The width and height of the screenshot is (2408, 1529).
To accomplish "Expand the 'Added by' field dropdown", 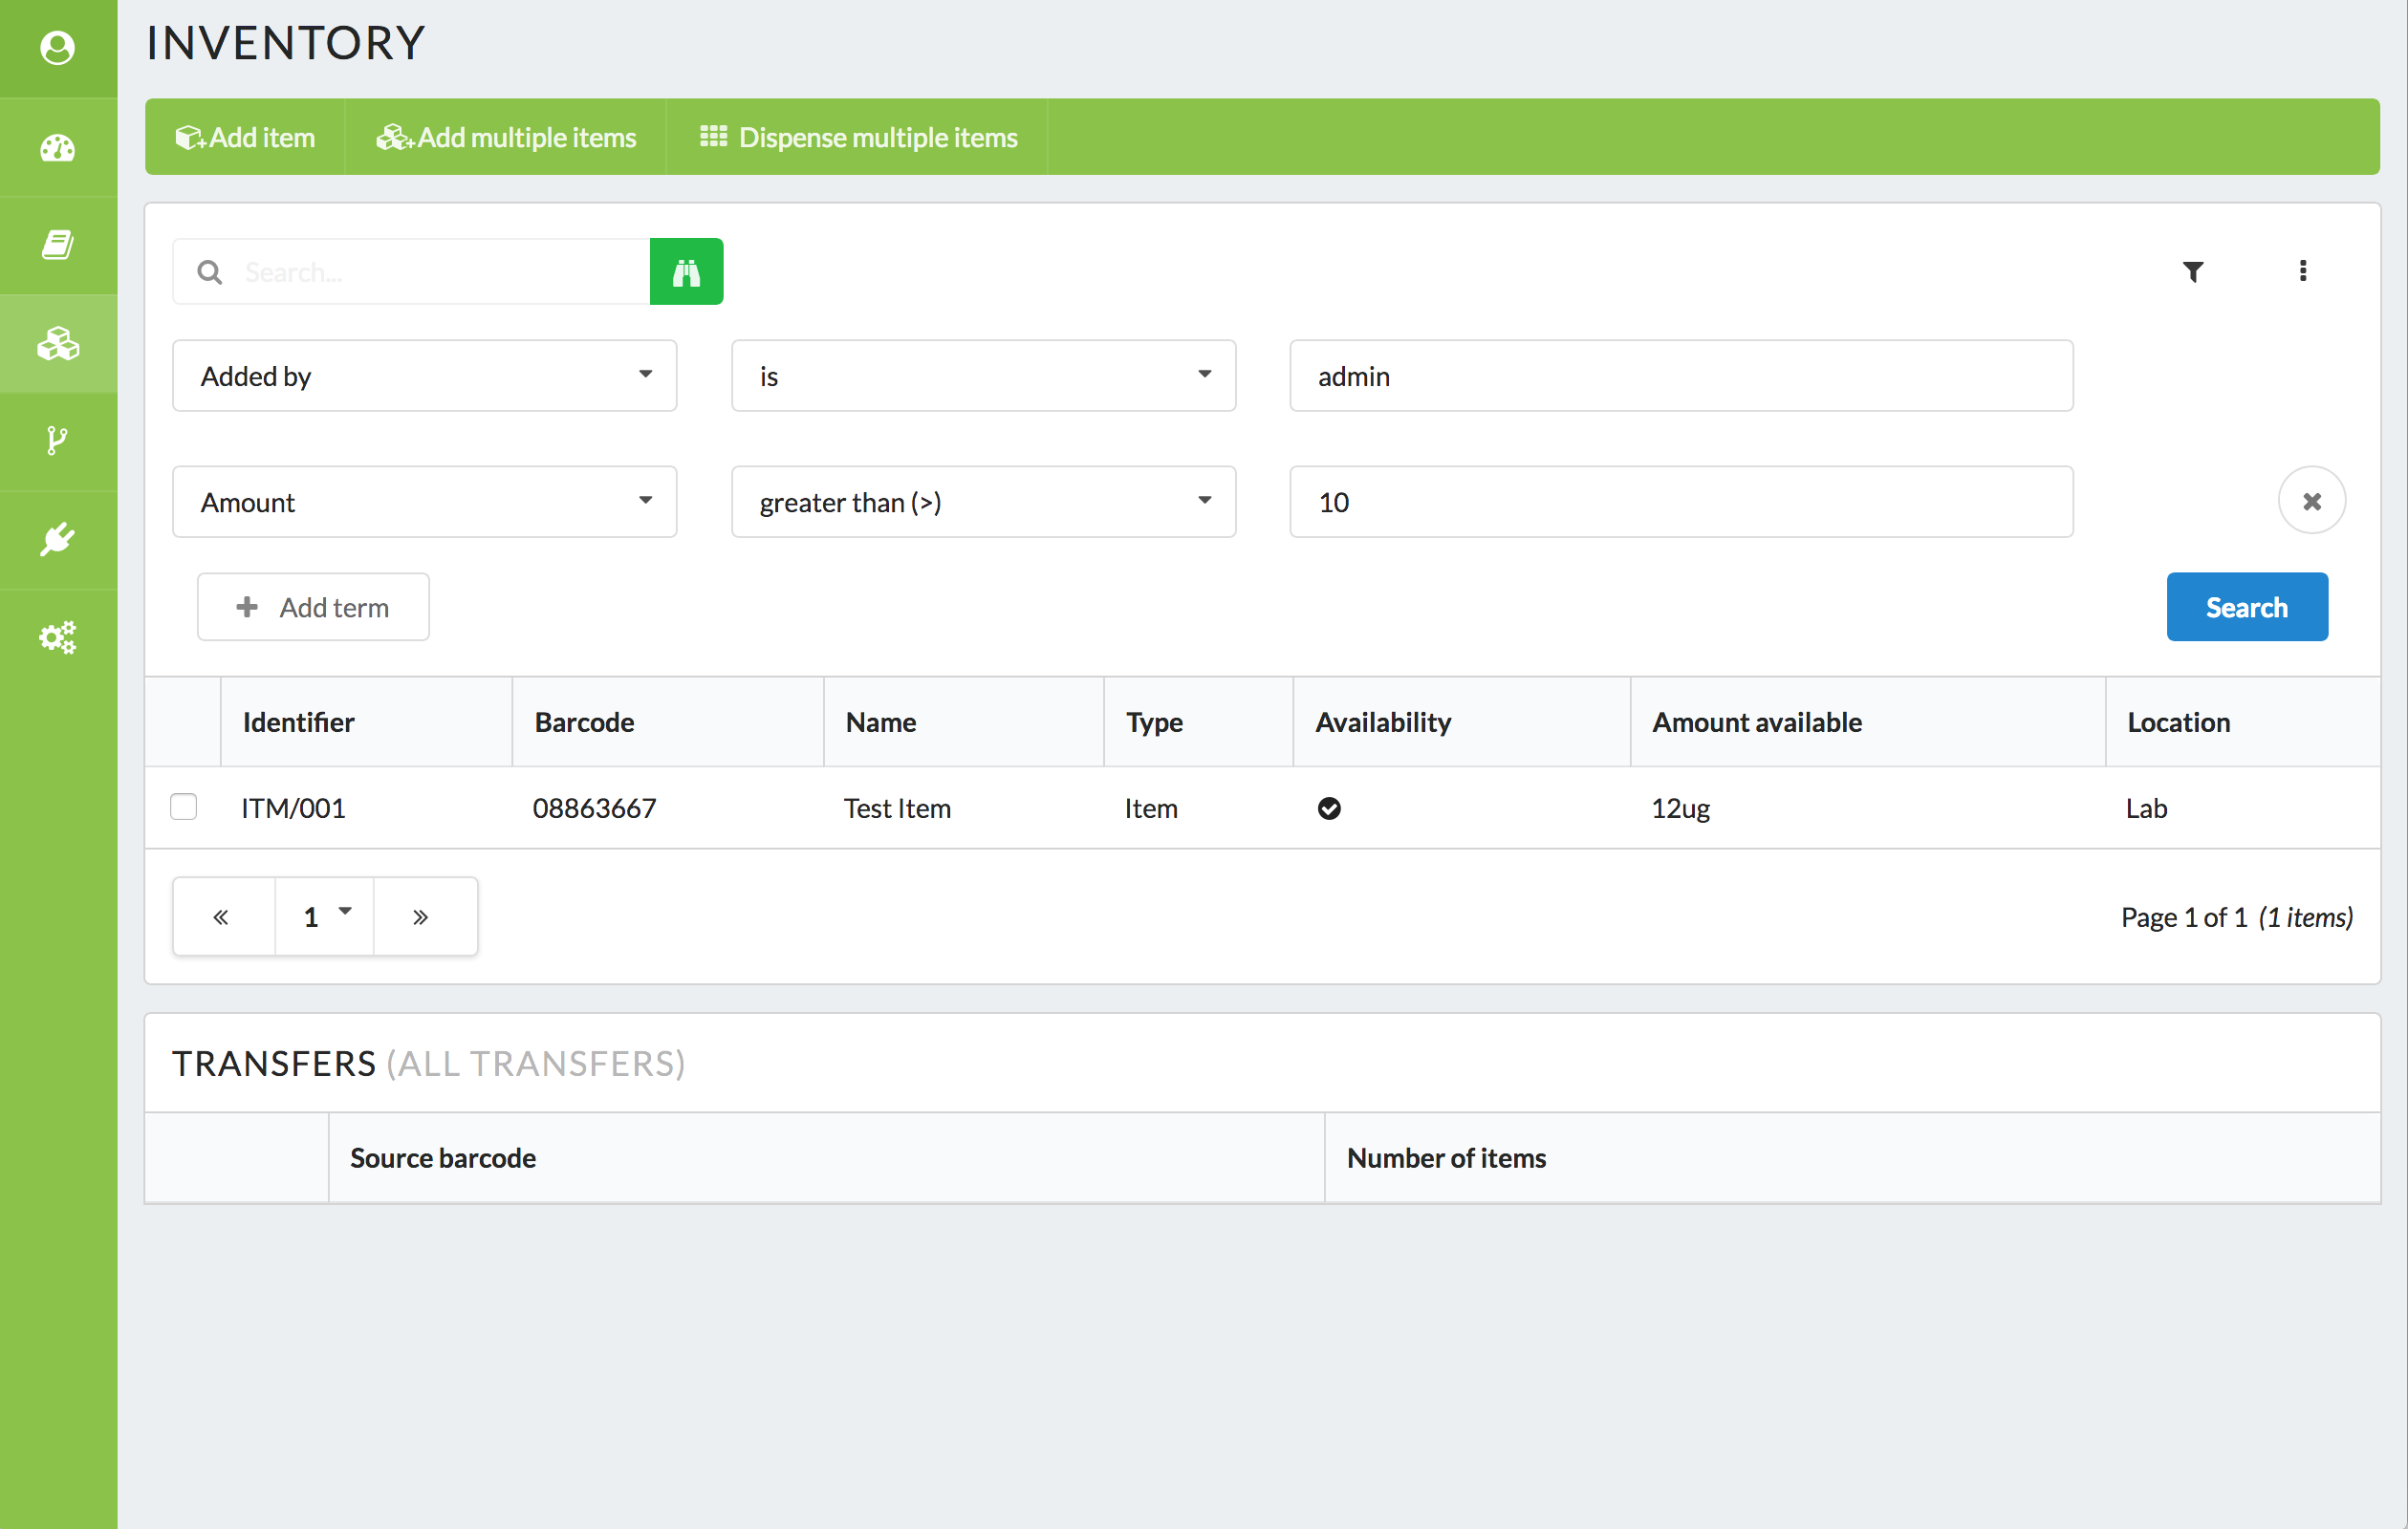I will tap(424, 376).
